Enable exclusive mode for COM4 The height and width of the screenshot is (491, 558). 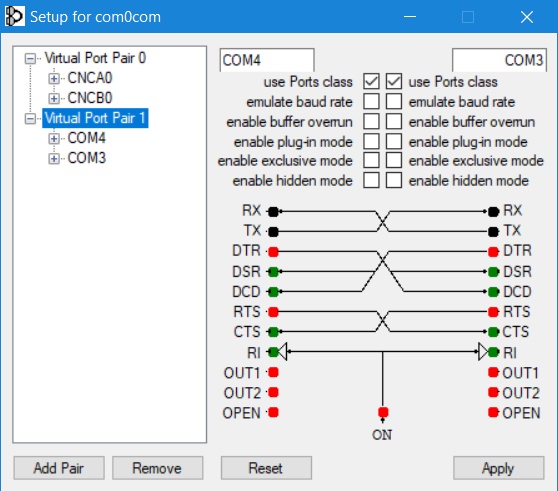(x=371, y=160)
